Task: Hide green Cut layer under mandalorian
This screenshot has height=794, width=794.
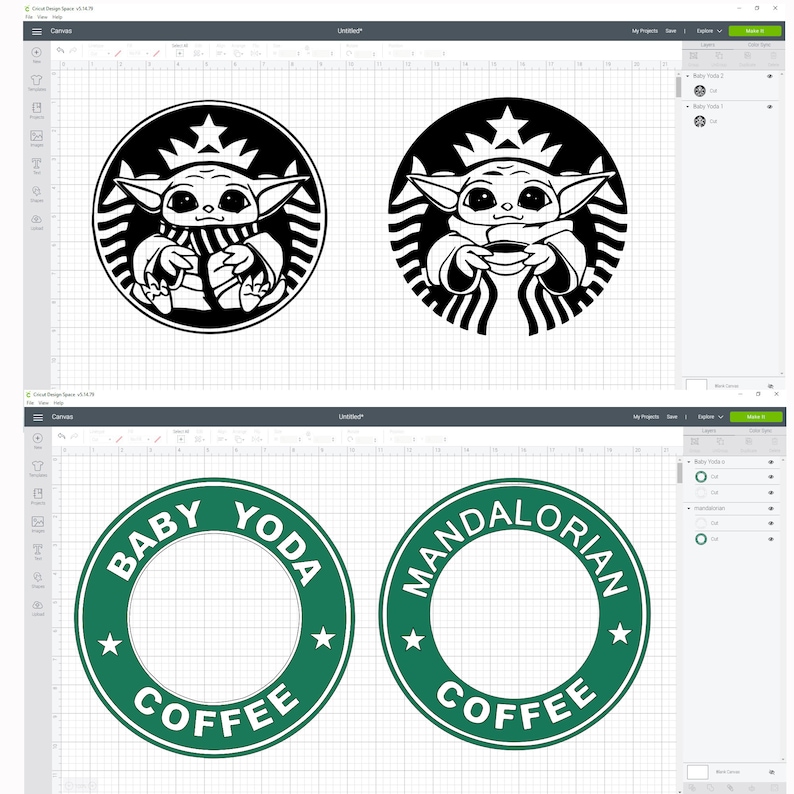Action: tap(771, 539)
